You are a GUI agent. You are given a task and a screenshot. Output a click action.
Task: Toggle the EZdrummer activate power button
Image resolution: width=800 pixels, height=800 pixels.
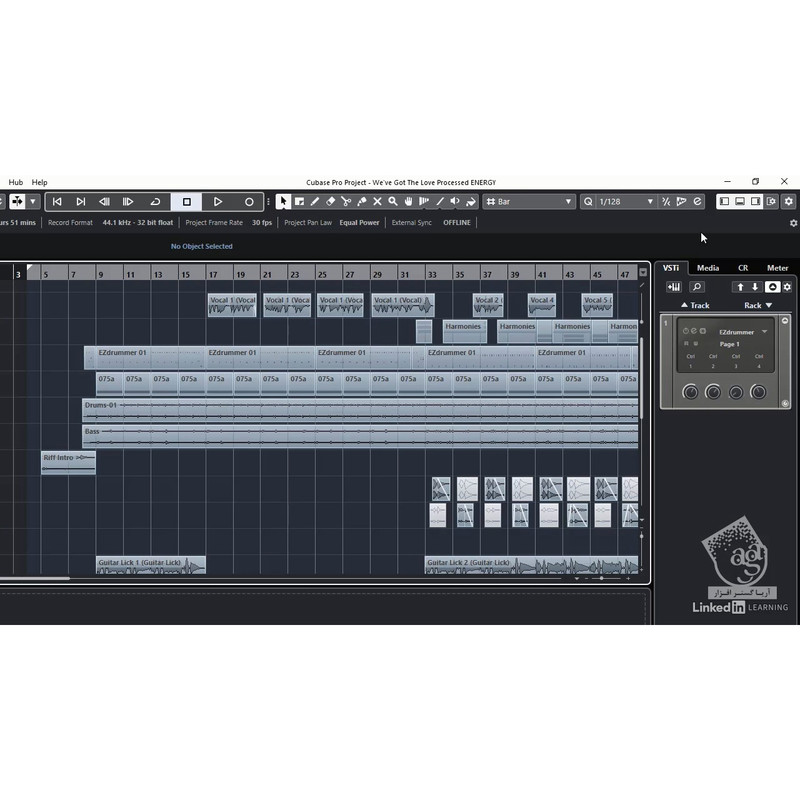[x=685, y=331]
